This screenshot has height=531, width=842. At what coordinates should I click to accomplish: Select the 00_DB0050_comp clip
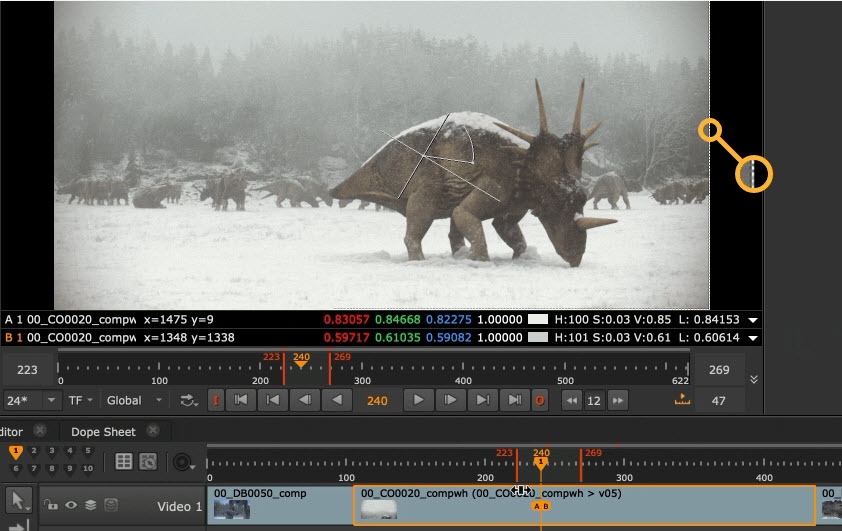280,505
